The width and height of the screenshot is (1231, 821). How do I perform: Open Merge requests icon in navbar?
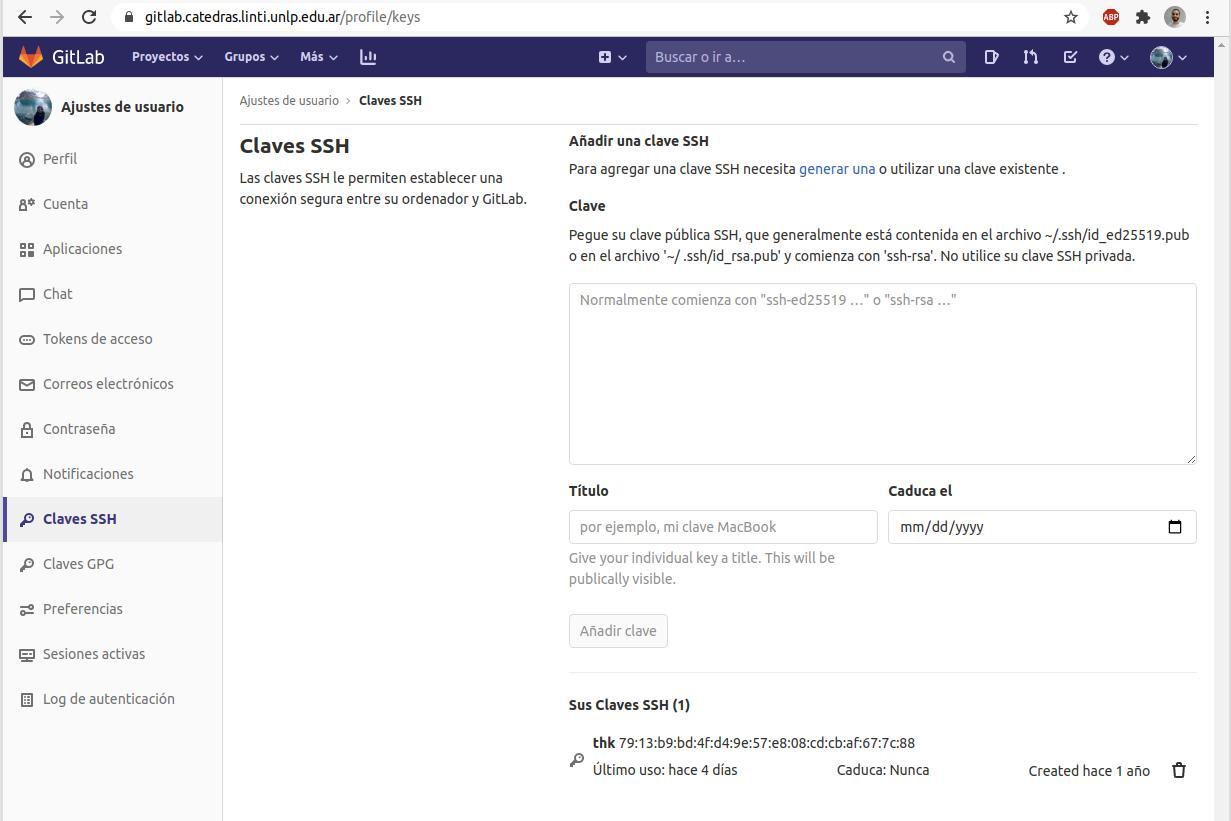tap(1030, 57)
